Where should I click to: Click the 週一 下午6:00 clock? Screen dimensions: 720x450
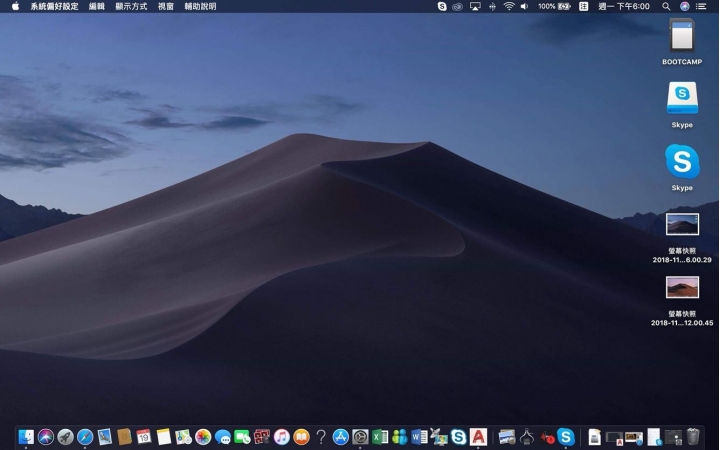tap(624, 6)
